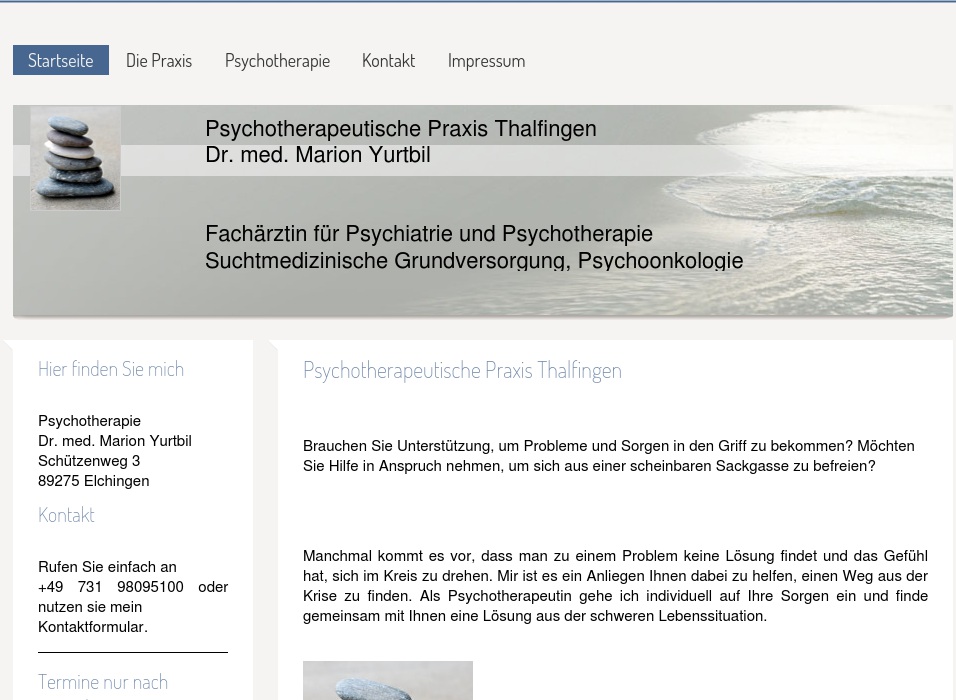The image size is (956, 700).
Task: Click the divider line under Kontaktformular
Action: pos(133,649)
